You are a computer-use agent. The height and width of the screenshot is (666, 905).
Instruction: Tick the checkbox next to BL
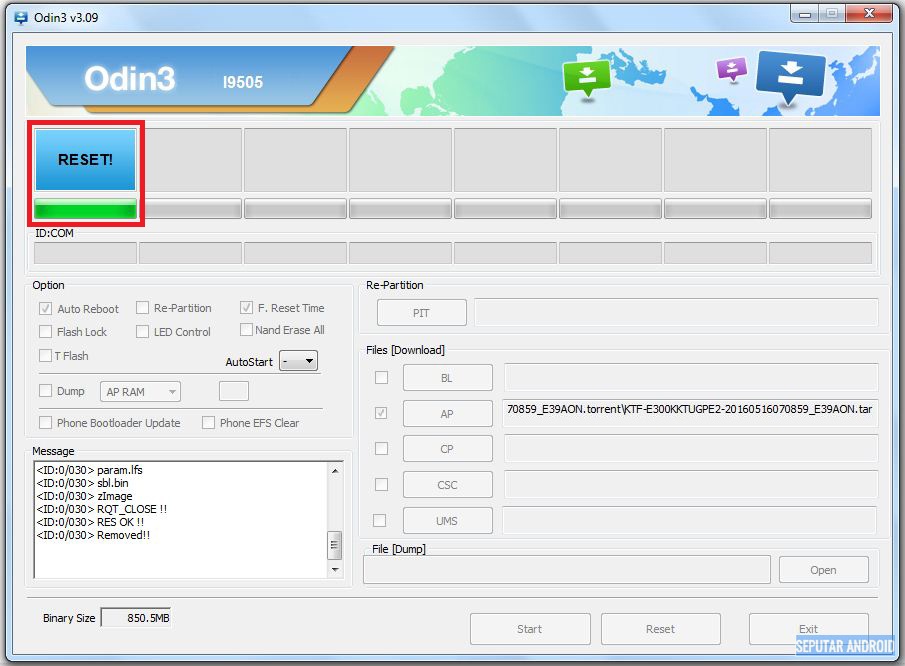[x=382, y=377]
